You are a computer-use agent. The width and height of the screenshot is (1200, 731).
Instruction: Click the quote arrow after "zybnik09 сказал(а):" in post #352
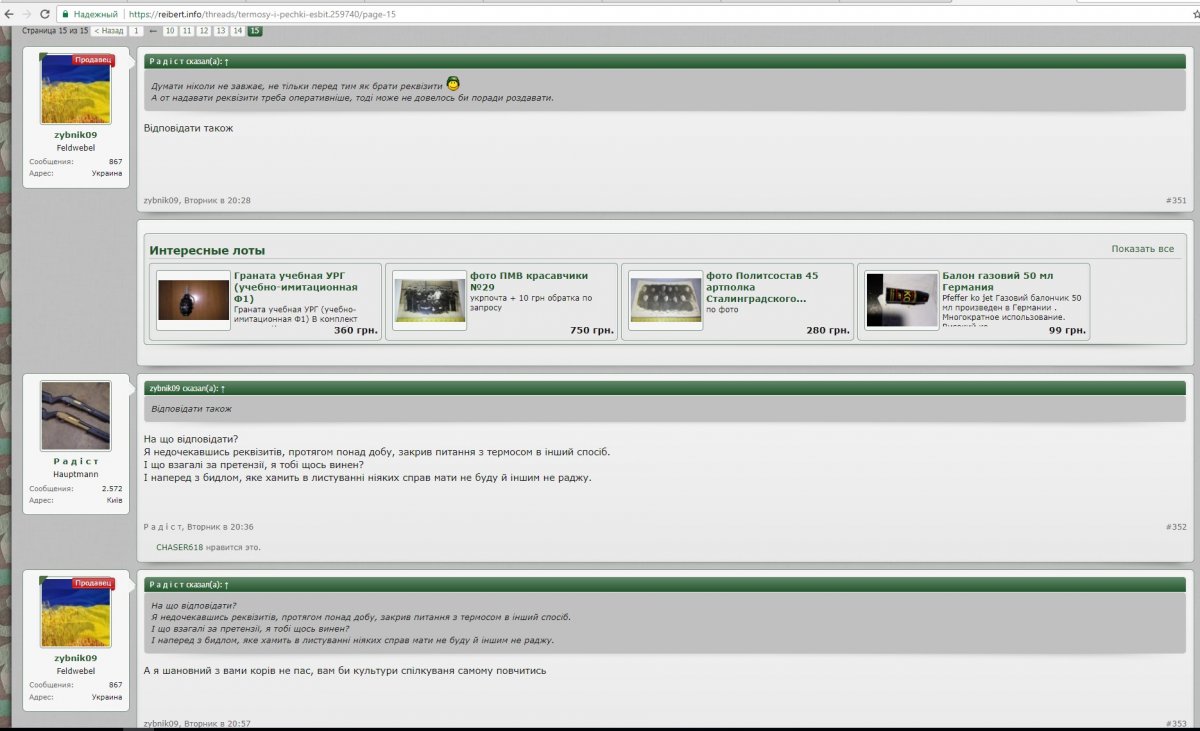click(x=224, y=388)
